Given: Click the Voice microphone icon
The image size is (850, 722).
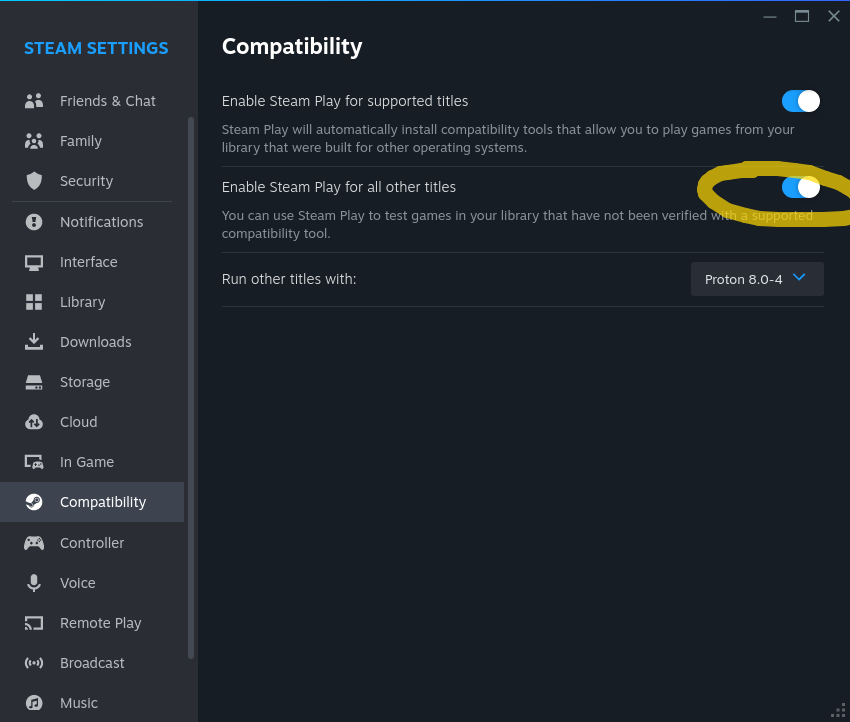Looking at the screenshot, I should [33, 582].
